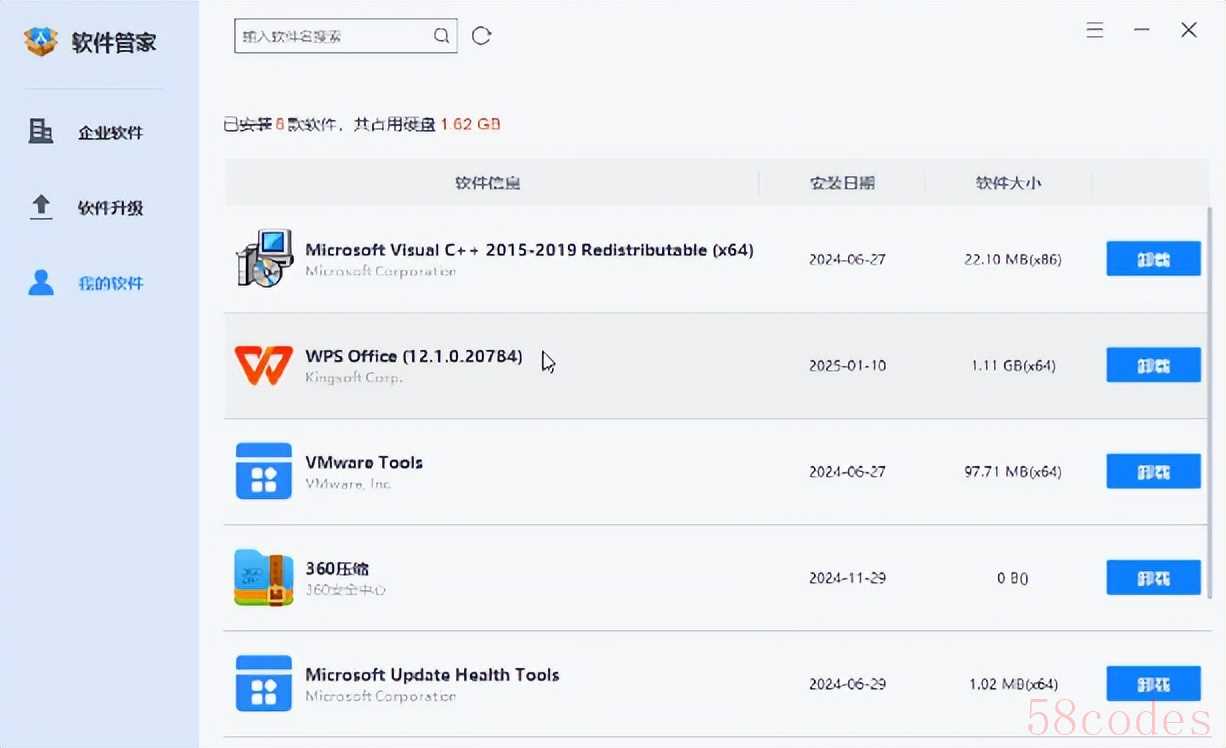This screenshot has width=1226, height=748.
Task: Click the 软件升级 upload arrow icon
Action: tap(41, 207)
